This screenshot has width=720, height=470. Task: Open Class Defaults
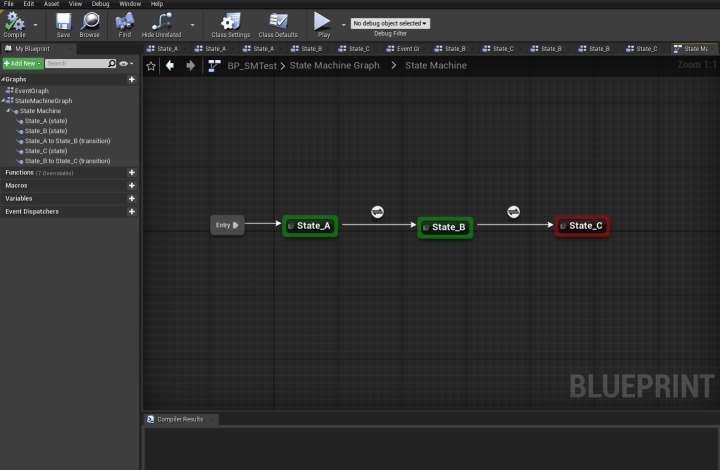278,25
